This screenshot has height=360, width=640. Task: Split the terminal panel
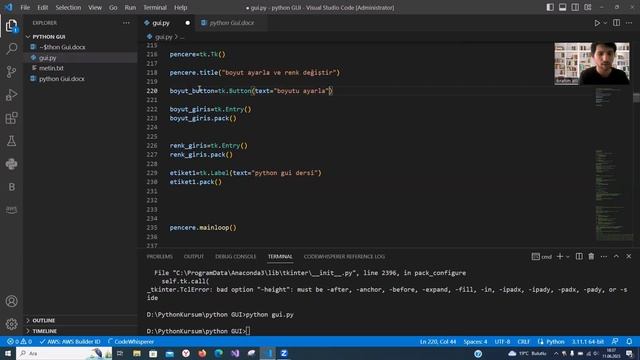click(579, 256)
